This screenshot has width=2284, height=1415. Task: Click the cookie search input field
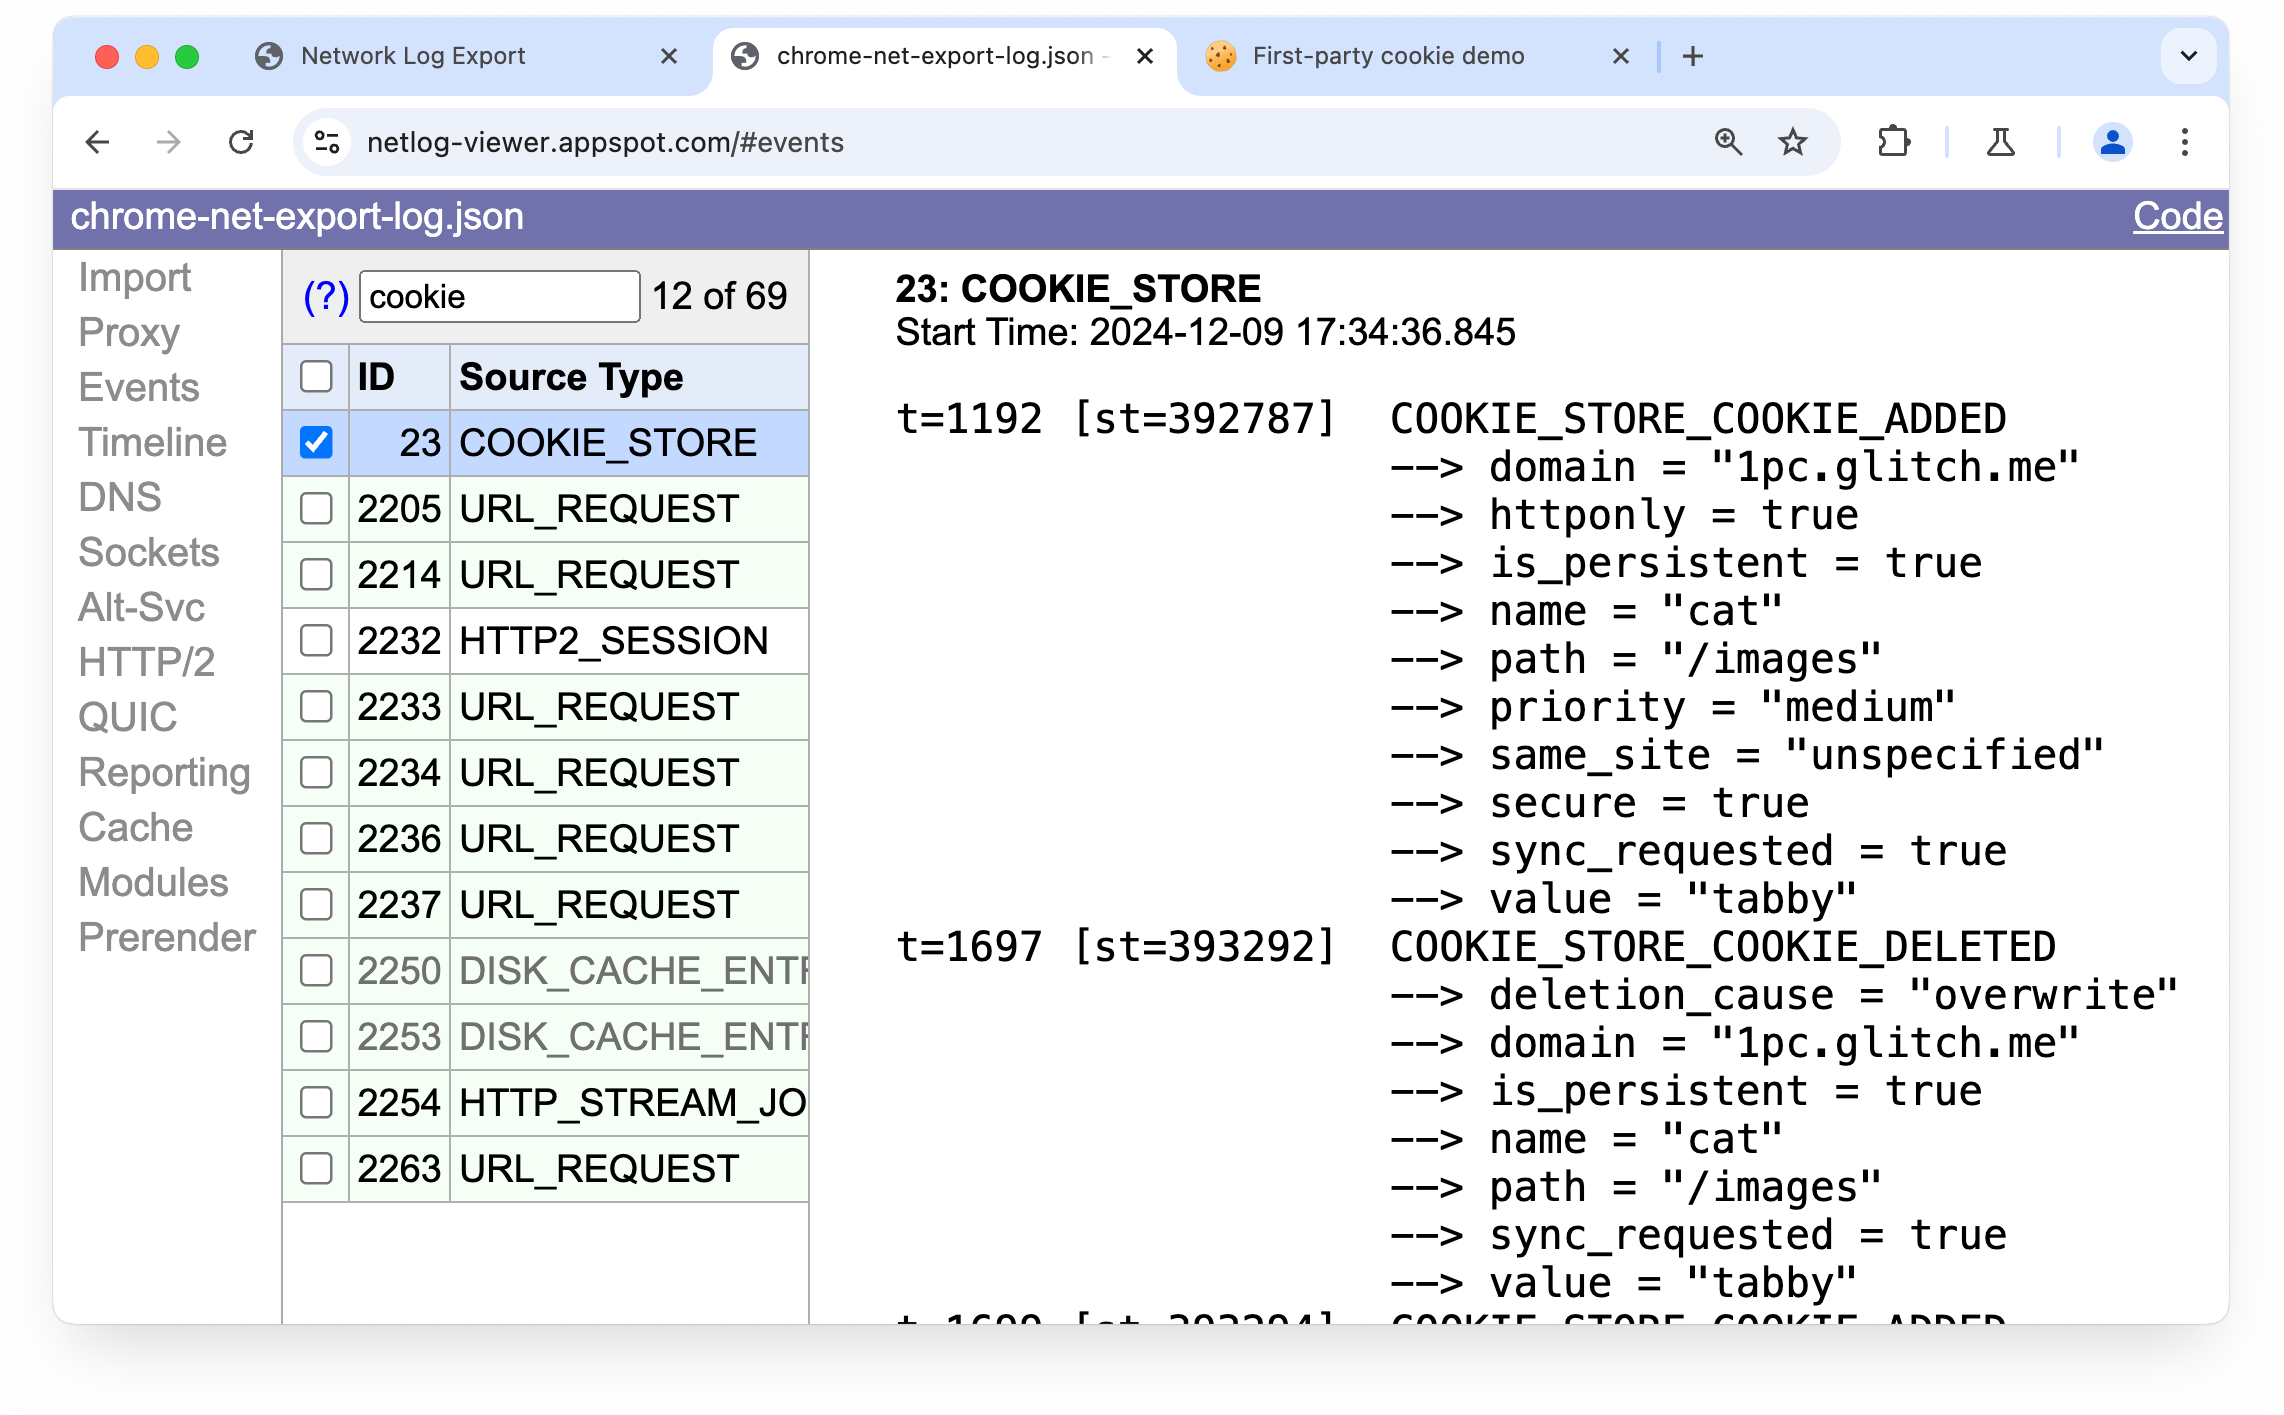click(x=494, y=295)
